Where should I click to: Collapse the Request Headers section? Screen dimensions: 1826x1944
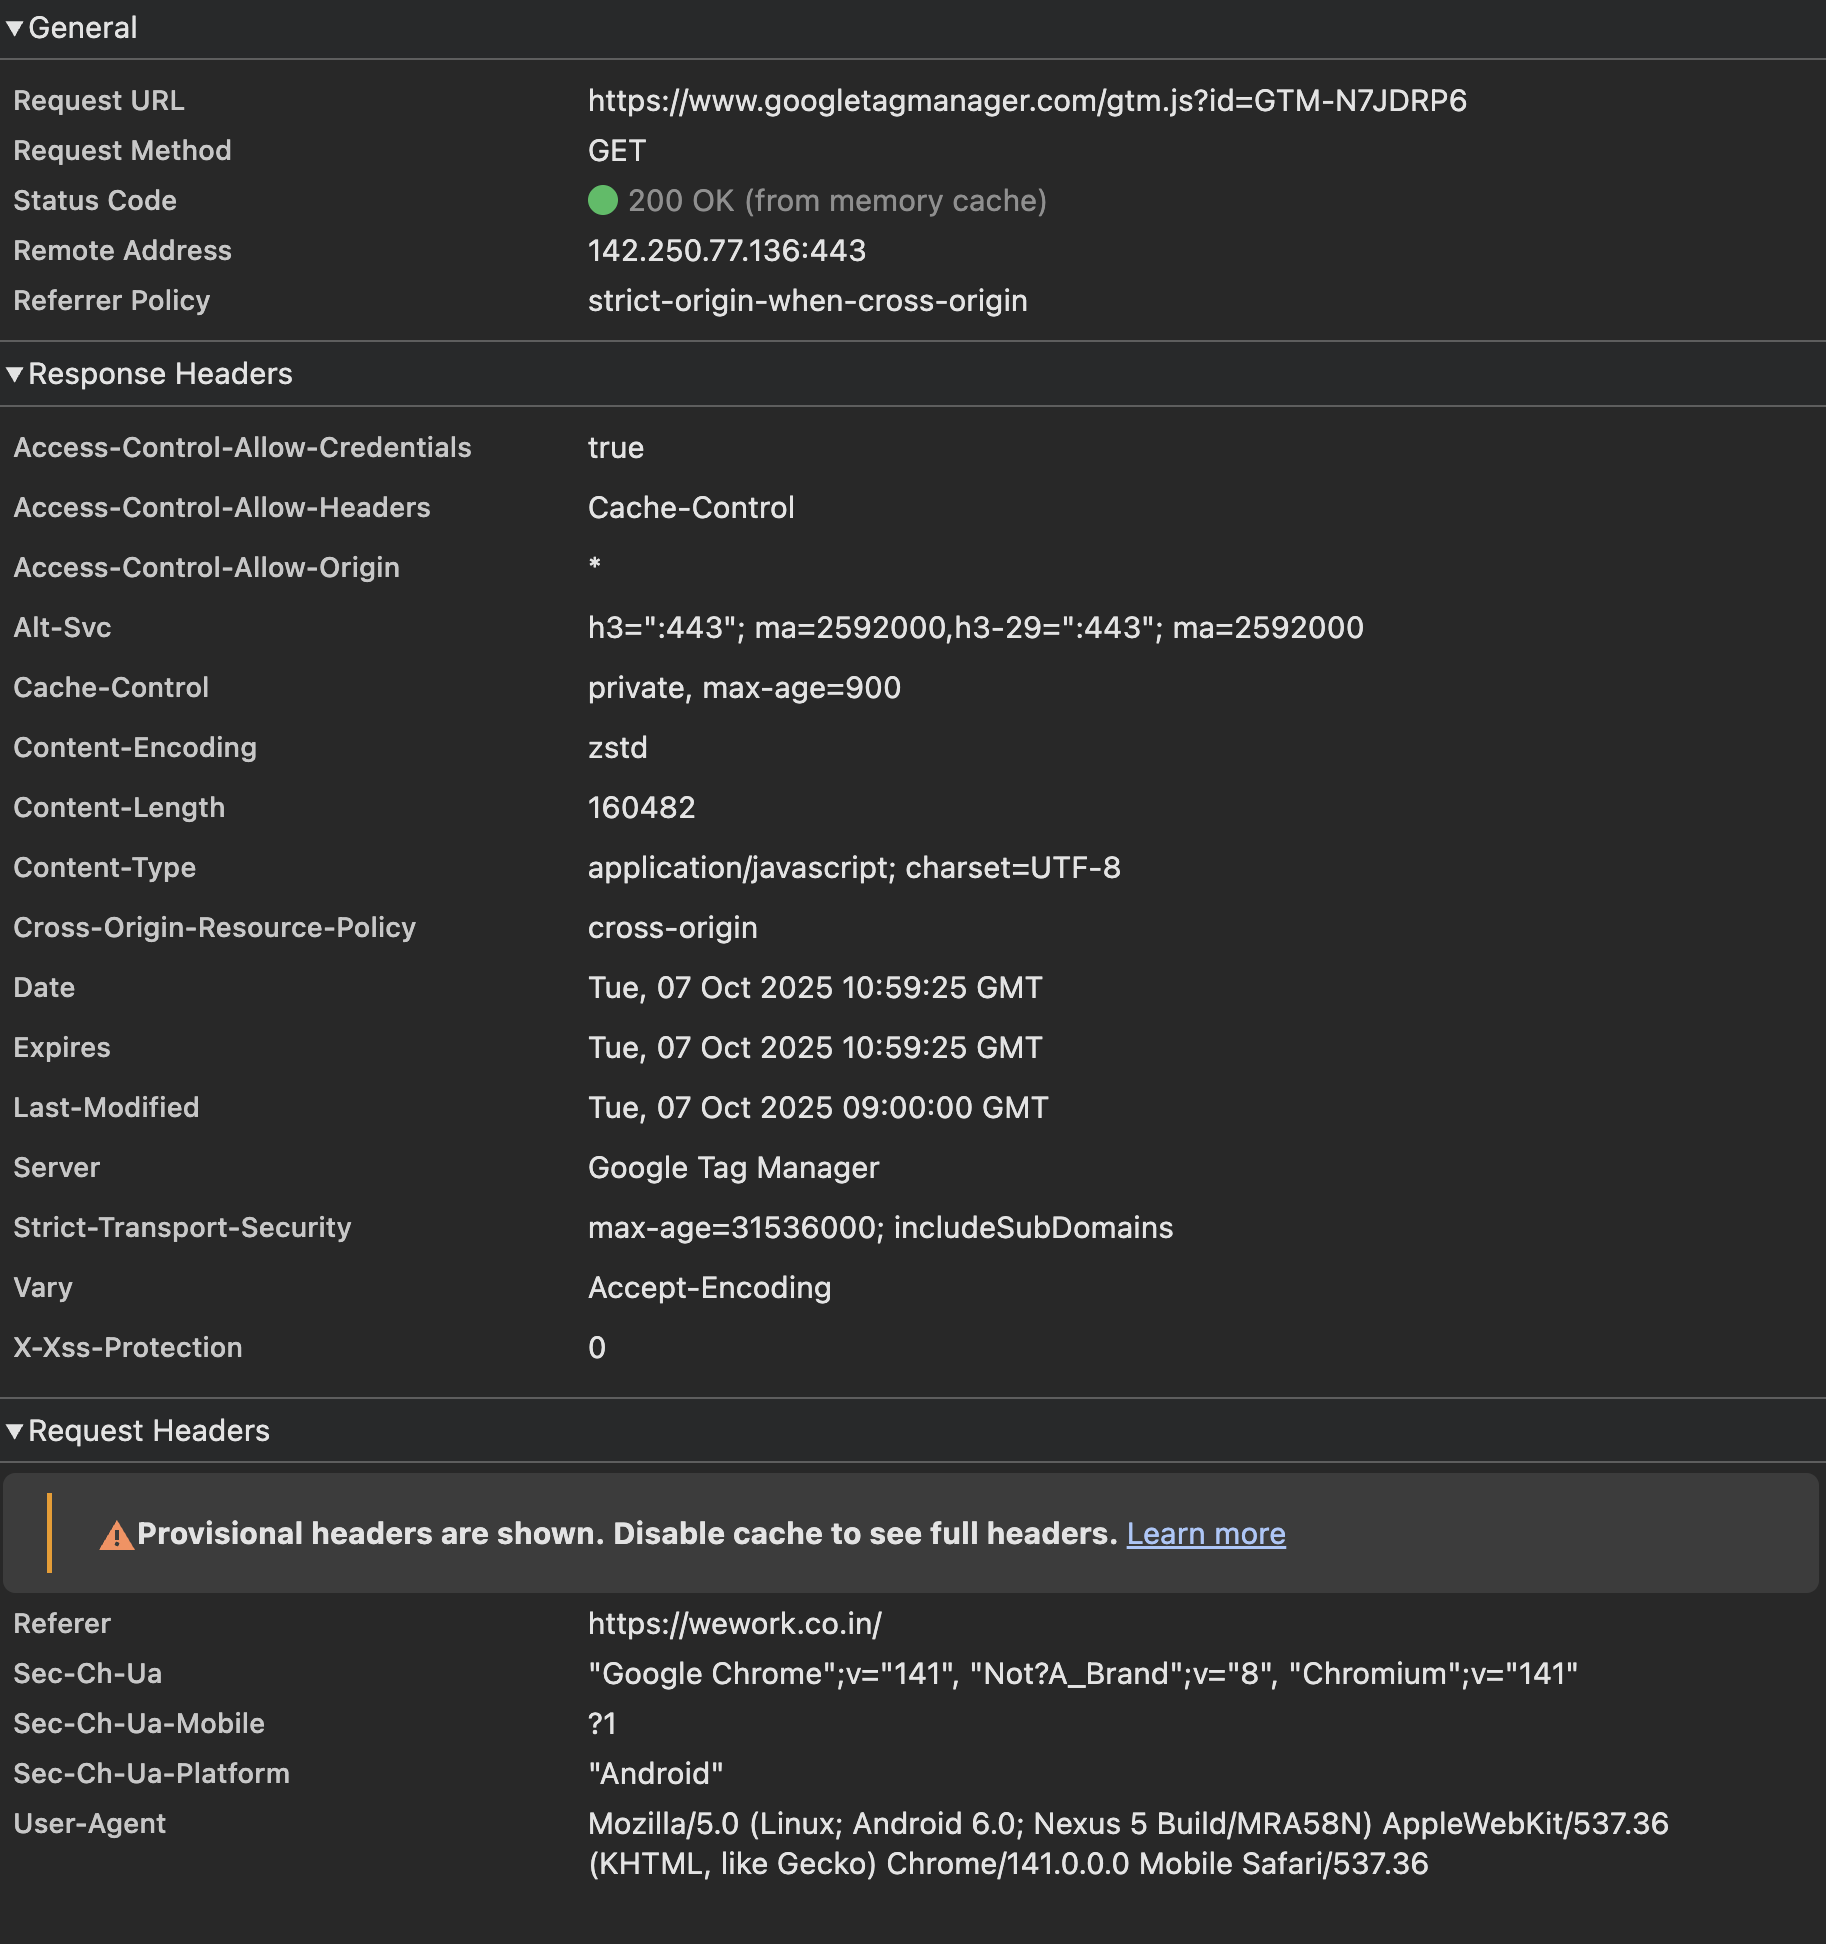pyautogui.click(x=15, y=1431)
